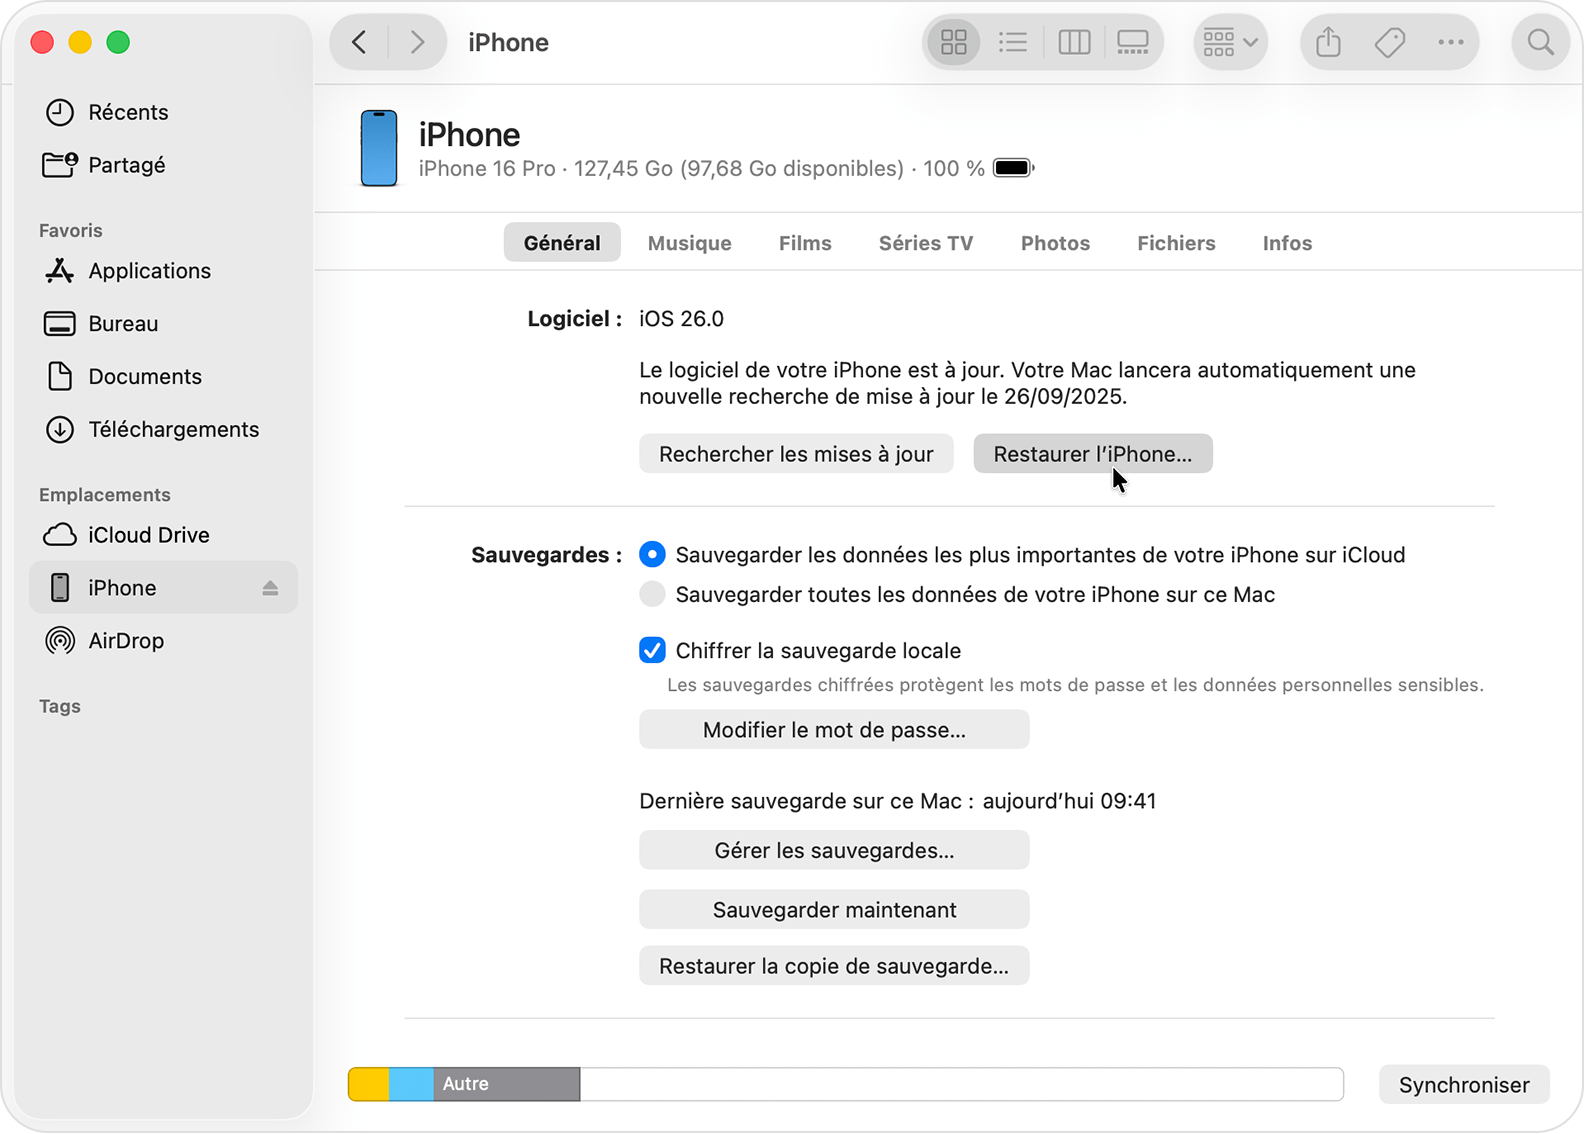Image resolution: width=1584 pixels, height=1134 pixels.
Task: Click Restaurer la copie de sauvegarde
Action: click(834, 966)
